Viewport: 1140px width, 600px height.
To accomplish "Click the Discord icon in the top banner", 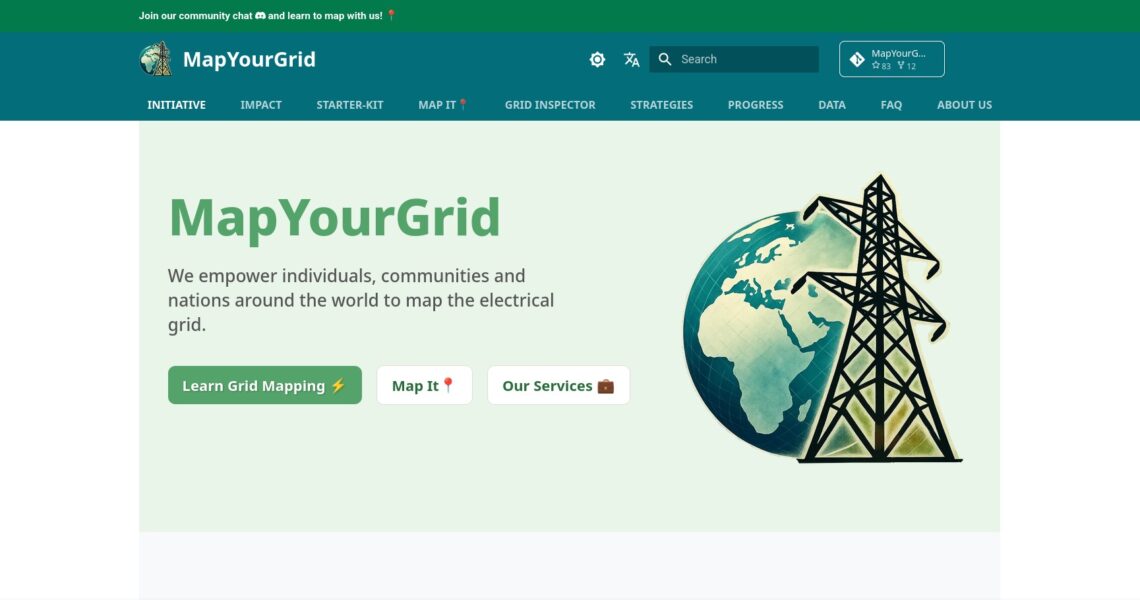I will (x=260, y=15).
